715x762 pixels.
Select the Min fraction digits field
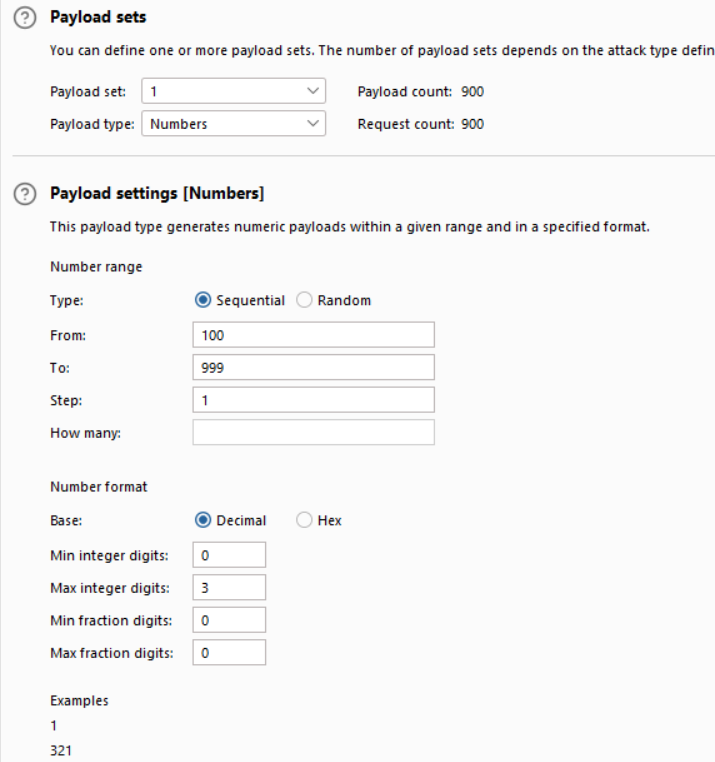(x=229, y=620)
